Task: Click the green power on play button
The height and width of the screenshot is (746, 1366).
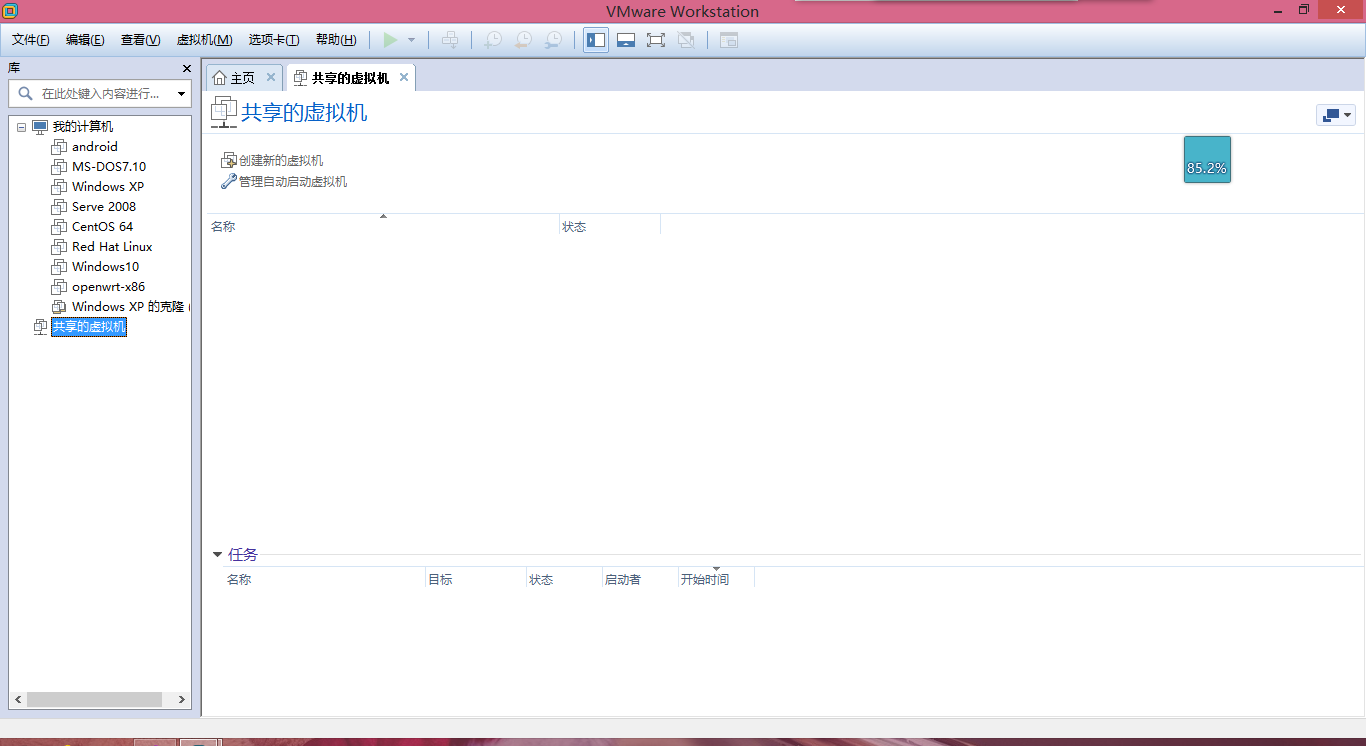Action: (390, 40)
